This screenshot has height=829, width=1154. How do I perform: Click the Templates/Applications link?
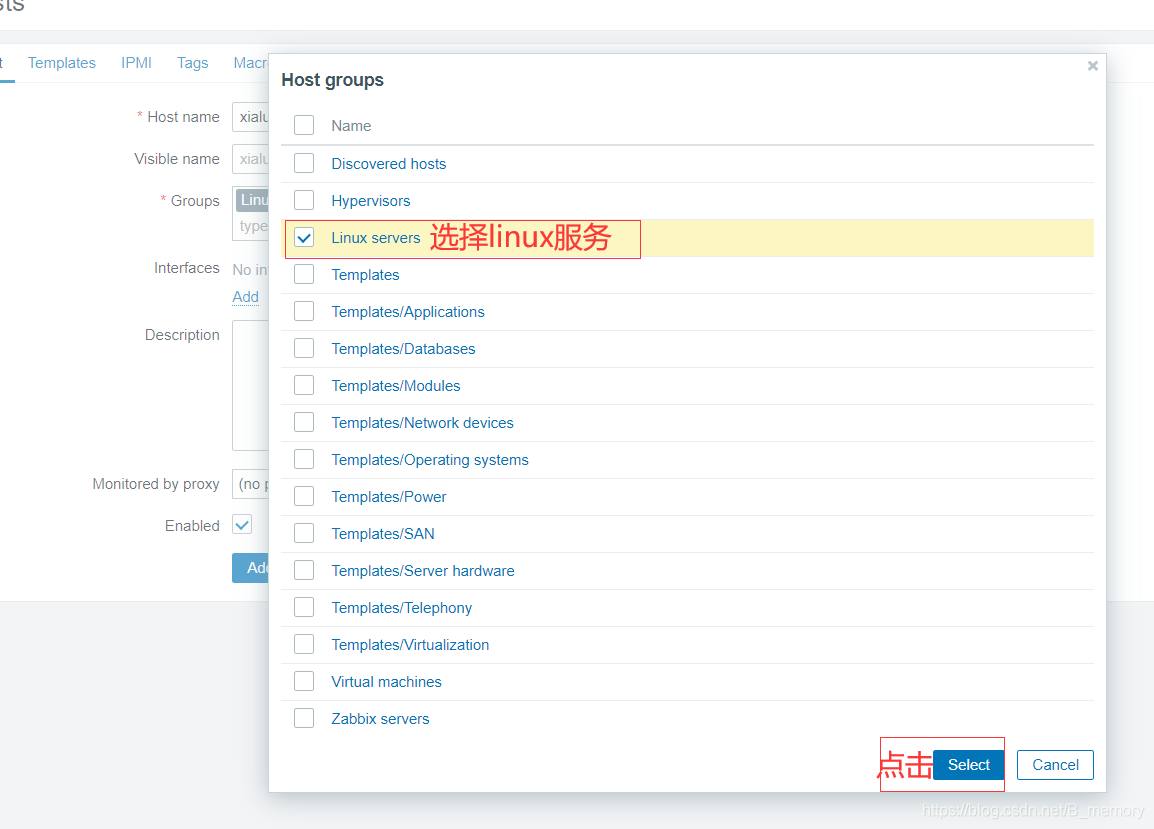tap(408, 311)
